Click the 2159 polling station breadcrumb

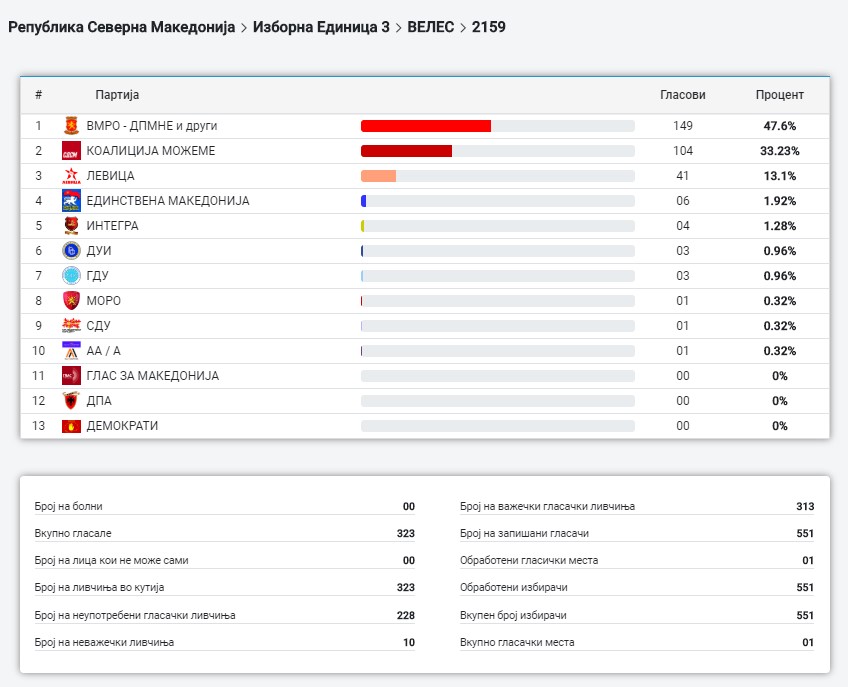pyautogui.click(x=489, y=27)
